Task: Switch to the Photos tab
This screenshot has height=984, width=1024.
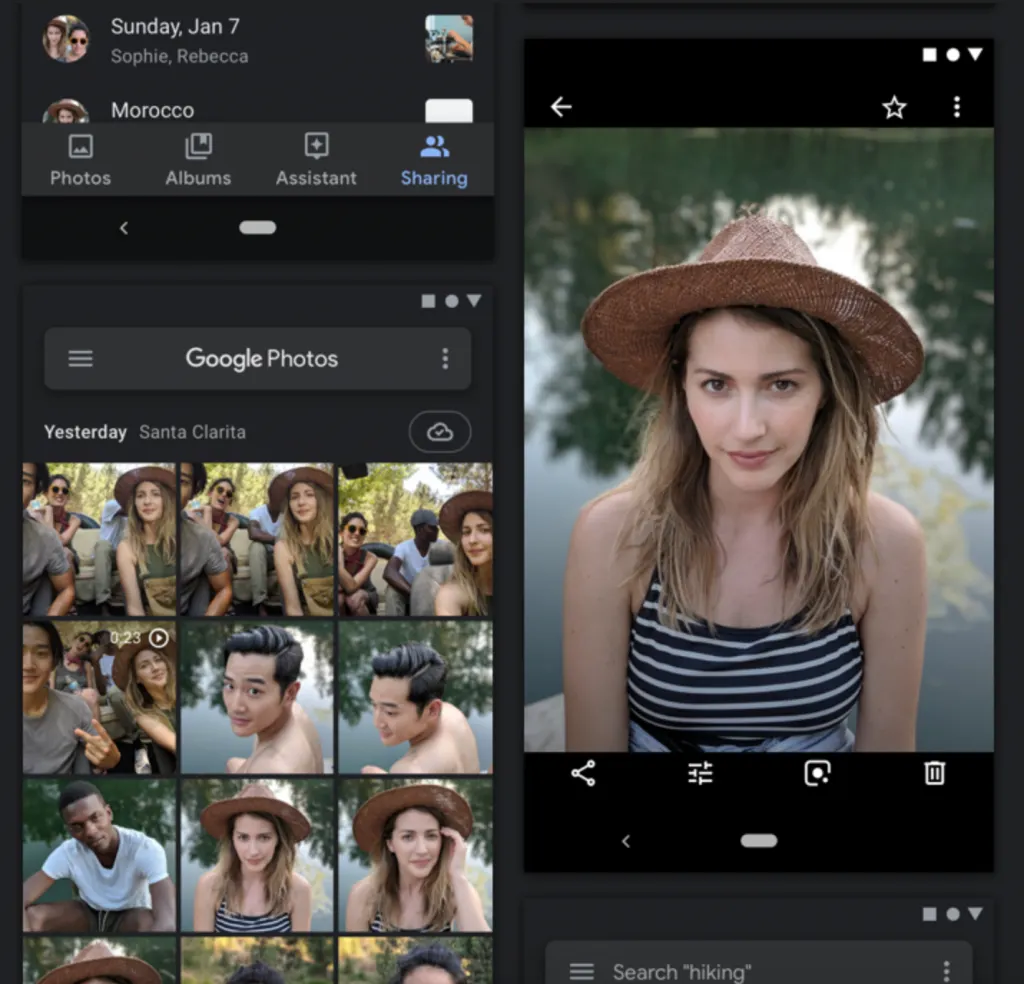Action: [x=80, y=161]
